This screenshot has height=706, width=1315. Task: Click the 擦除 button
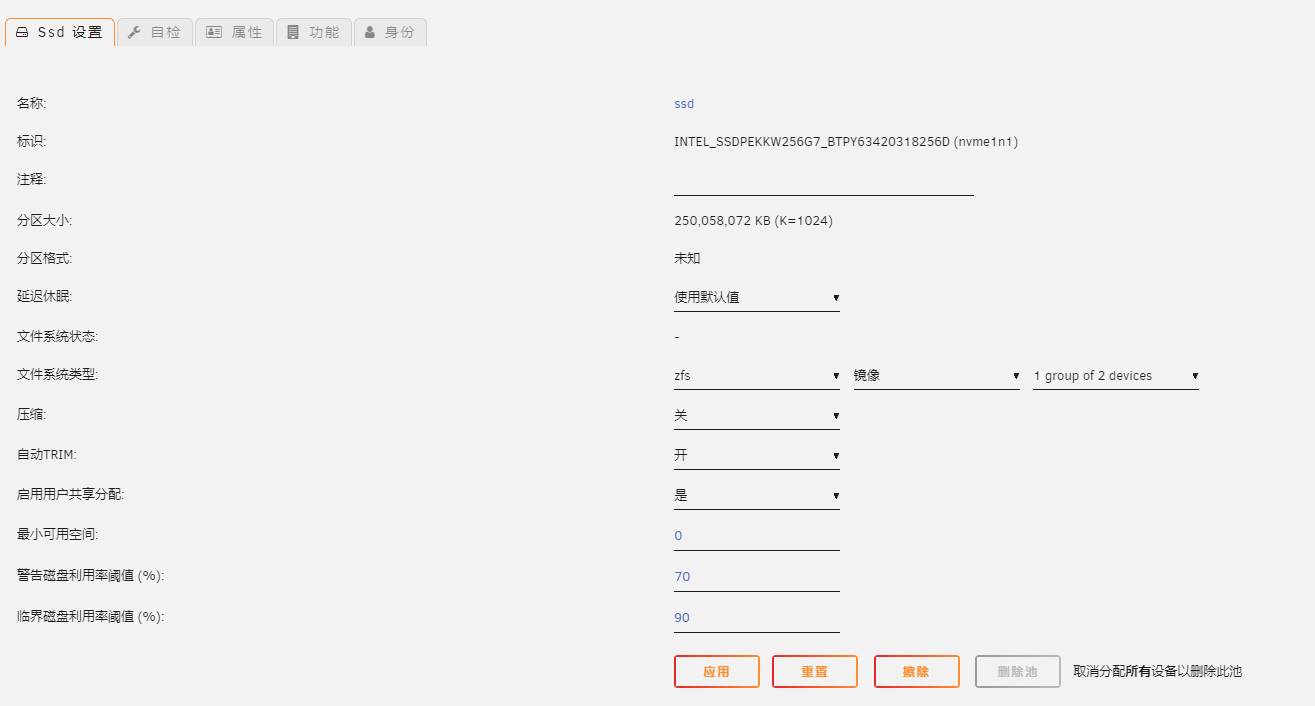(x=916, y=672)
